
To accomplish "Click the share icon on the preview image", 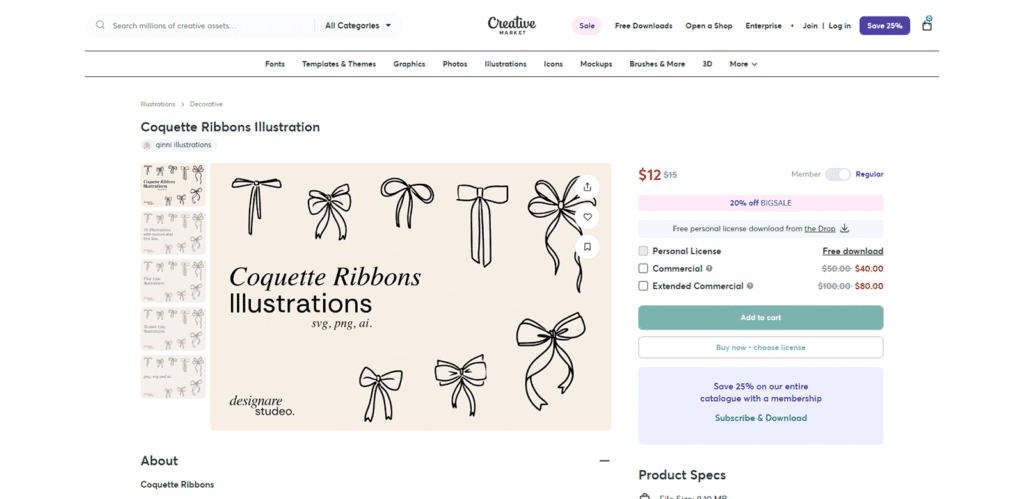I will (x=587, y=186).
